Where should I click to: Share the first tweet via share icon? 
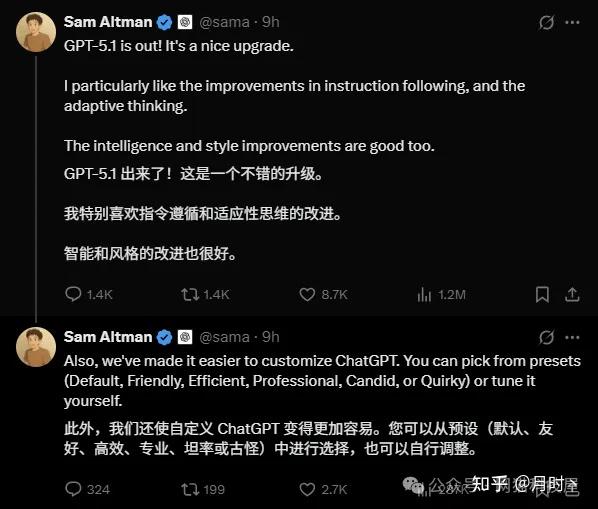[572, 294]
